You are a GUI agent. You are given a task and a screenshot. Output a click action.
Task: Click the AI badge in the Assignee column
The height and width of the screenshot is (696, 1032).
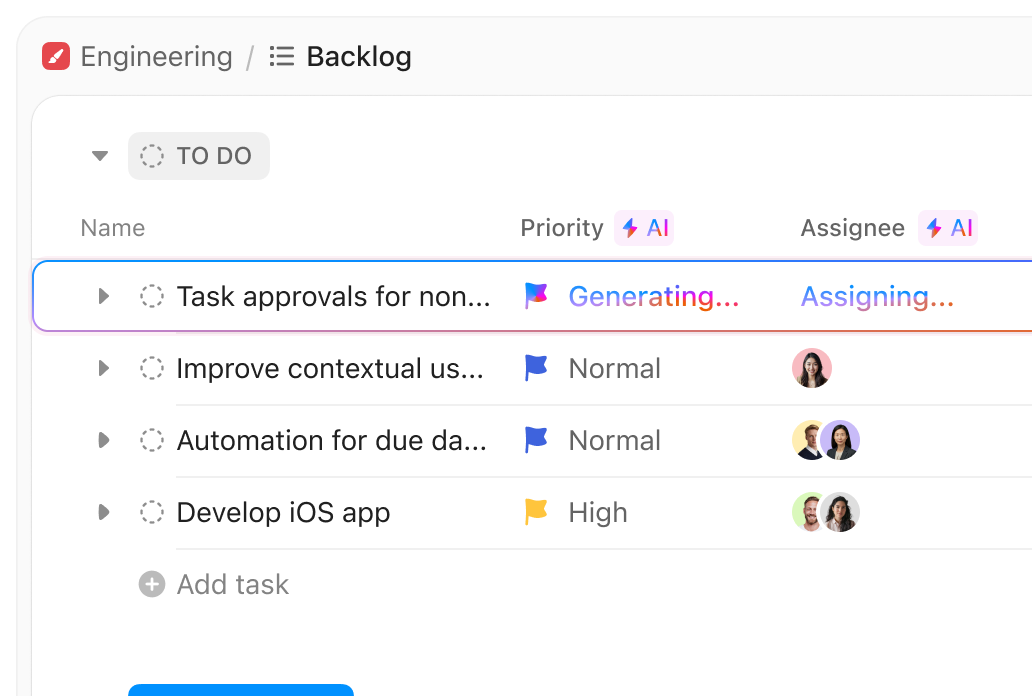tap(947, 228)
